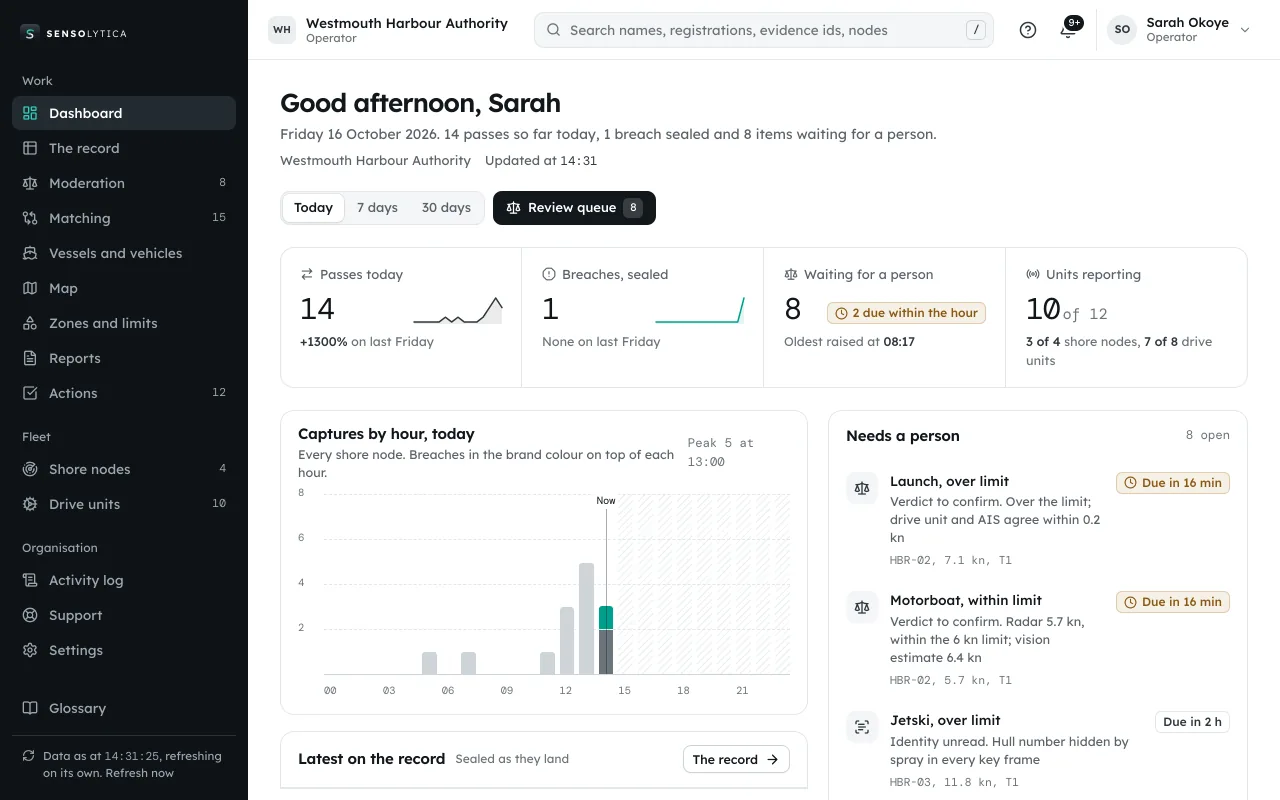Open the Launch, over limit item
Image resolution: width=1280 pixels, height=800 pixels.
pyautogui.click(x=1038, y=520)
